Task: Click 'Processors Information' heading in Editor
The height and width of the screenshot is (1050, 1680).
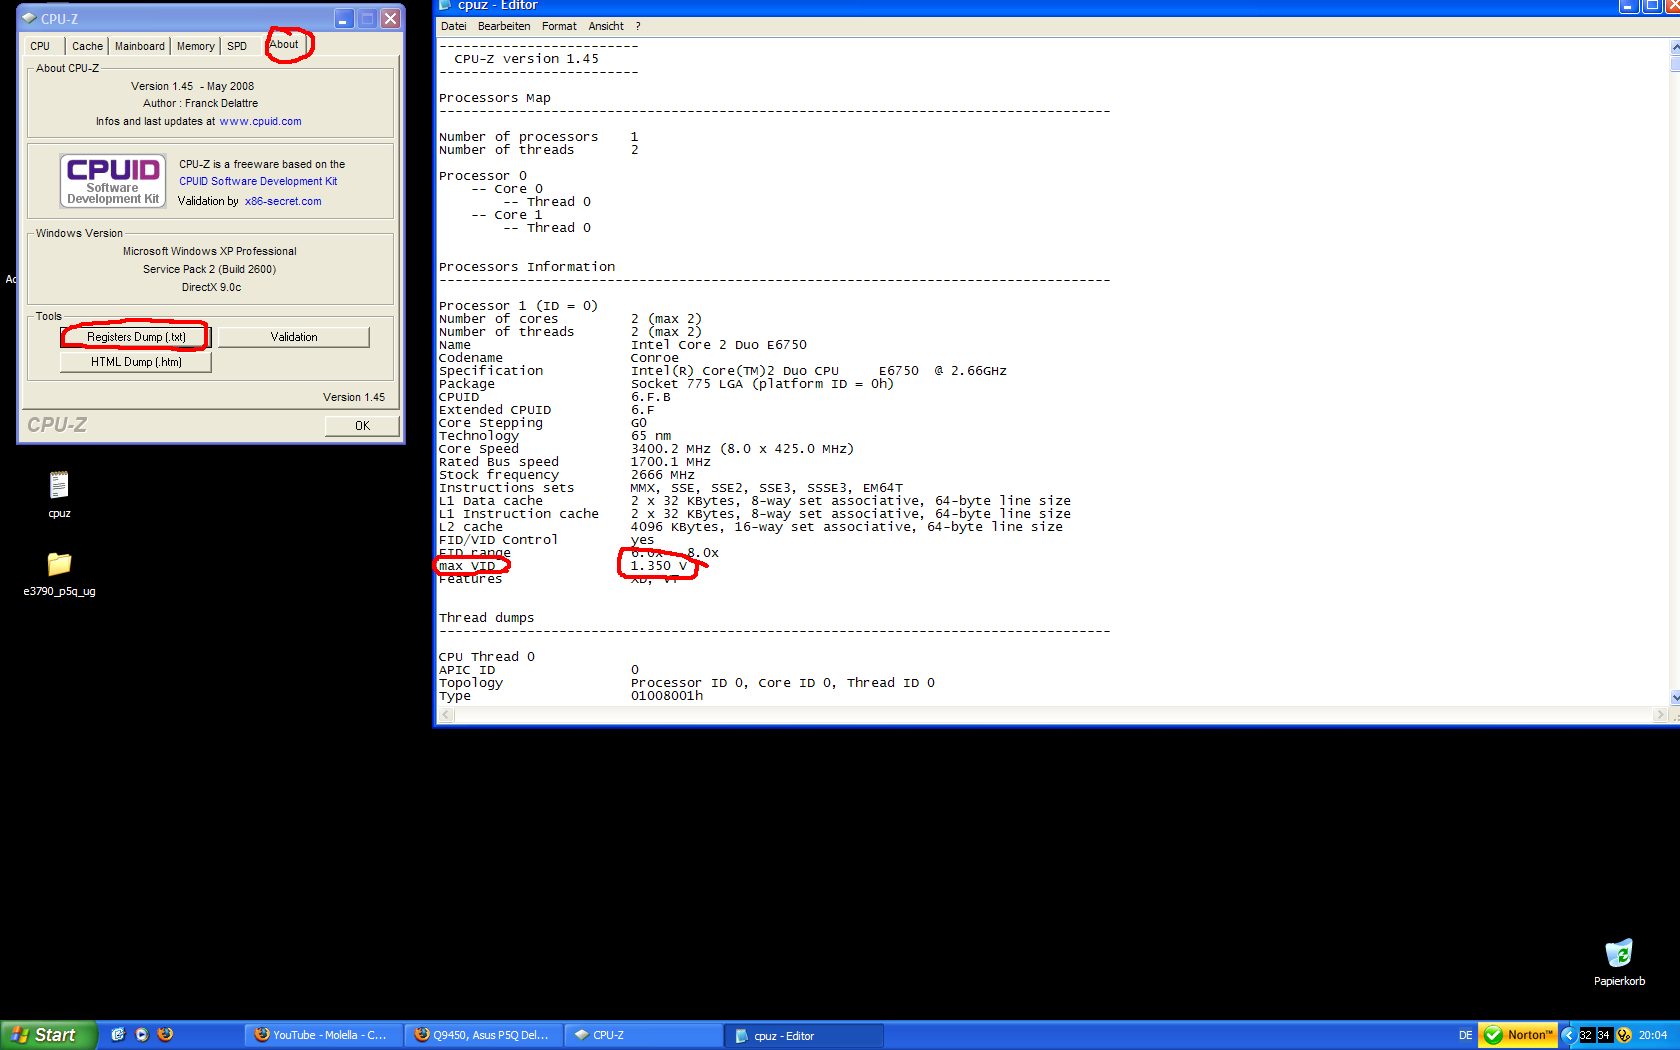Action: [x=527, y=267]
